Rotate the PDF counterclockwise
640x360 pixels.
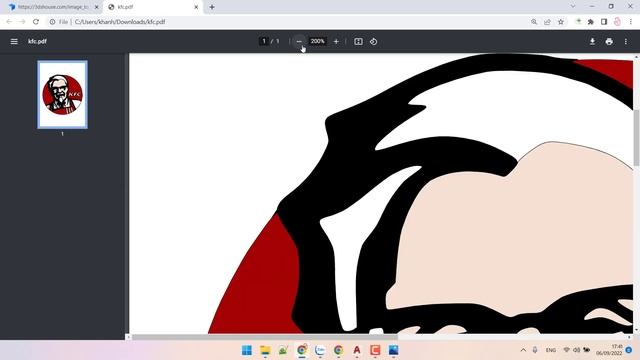point(373,41)
